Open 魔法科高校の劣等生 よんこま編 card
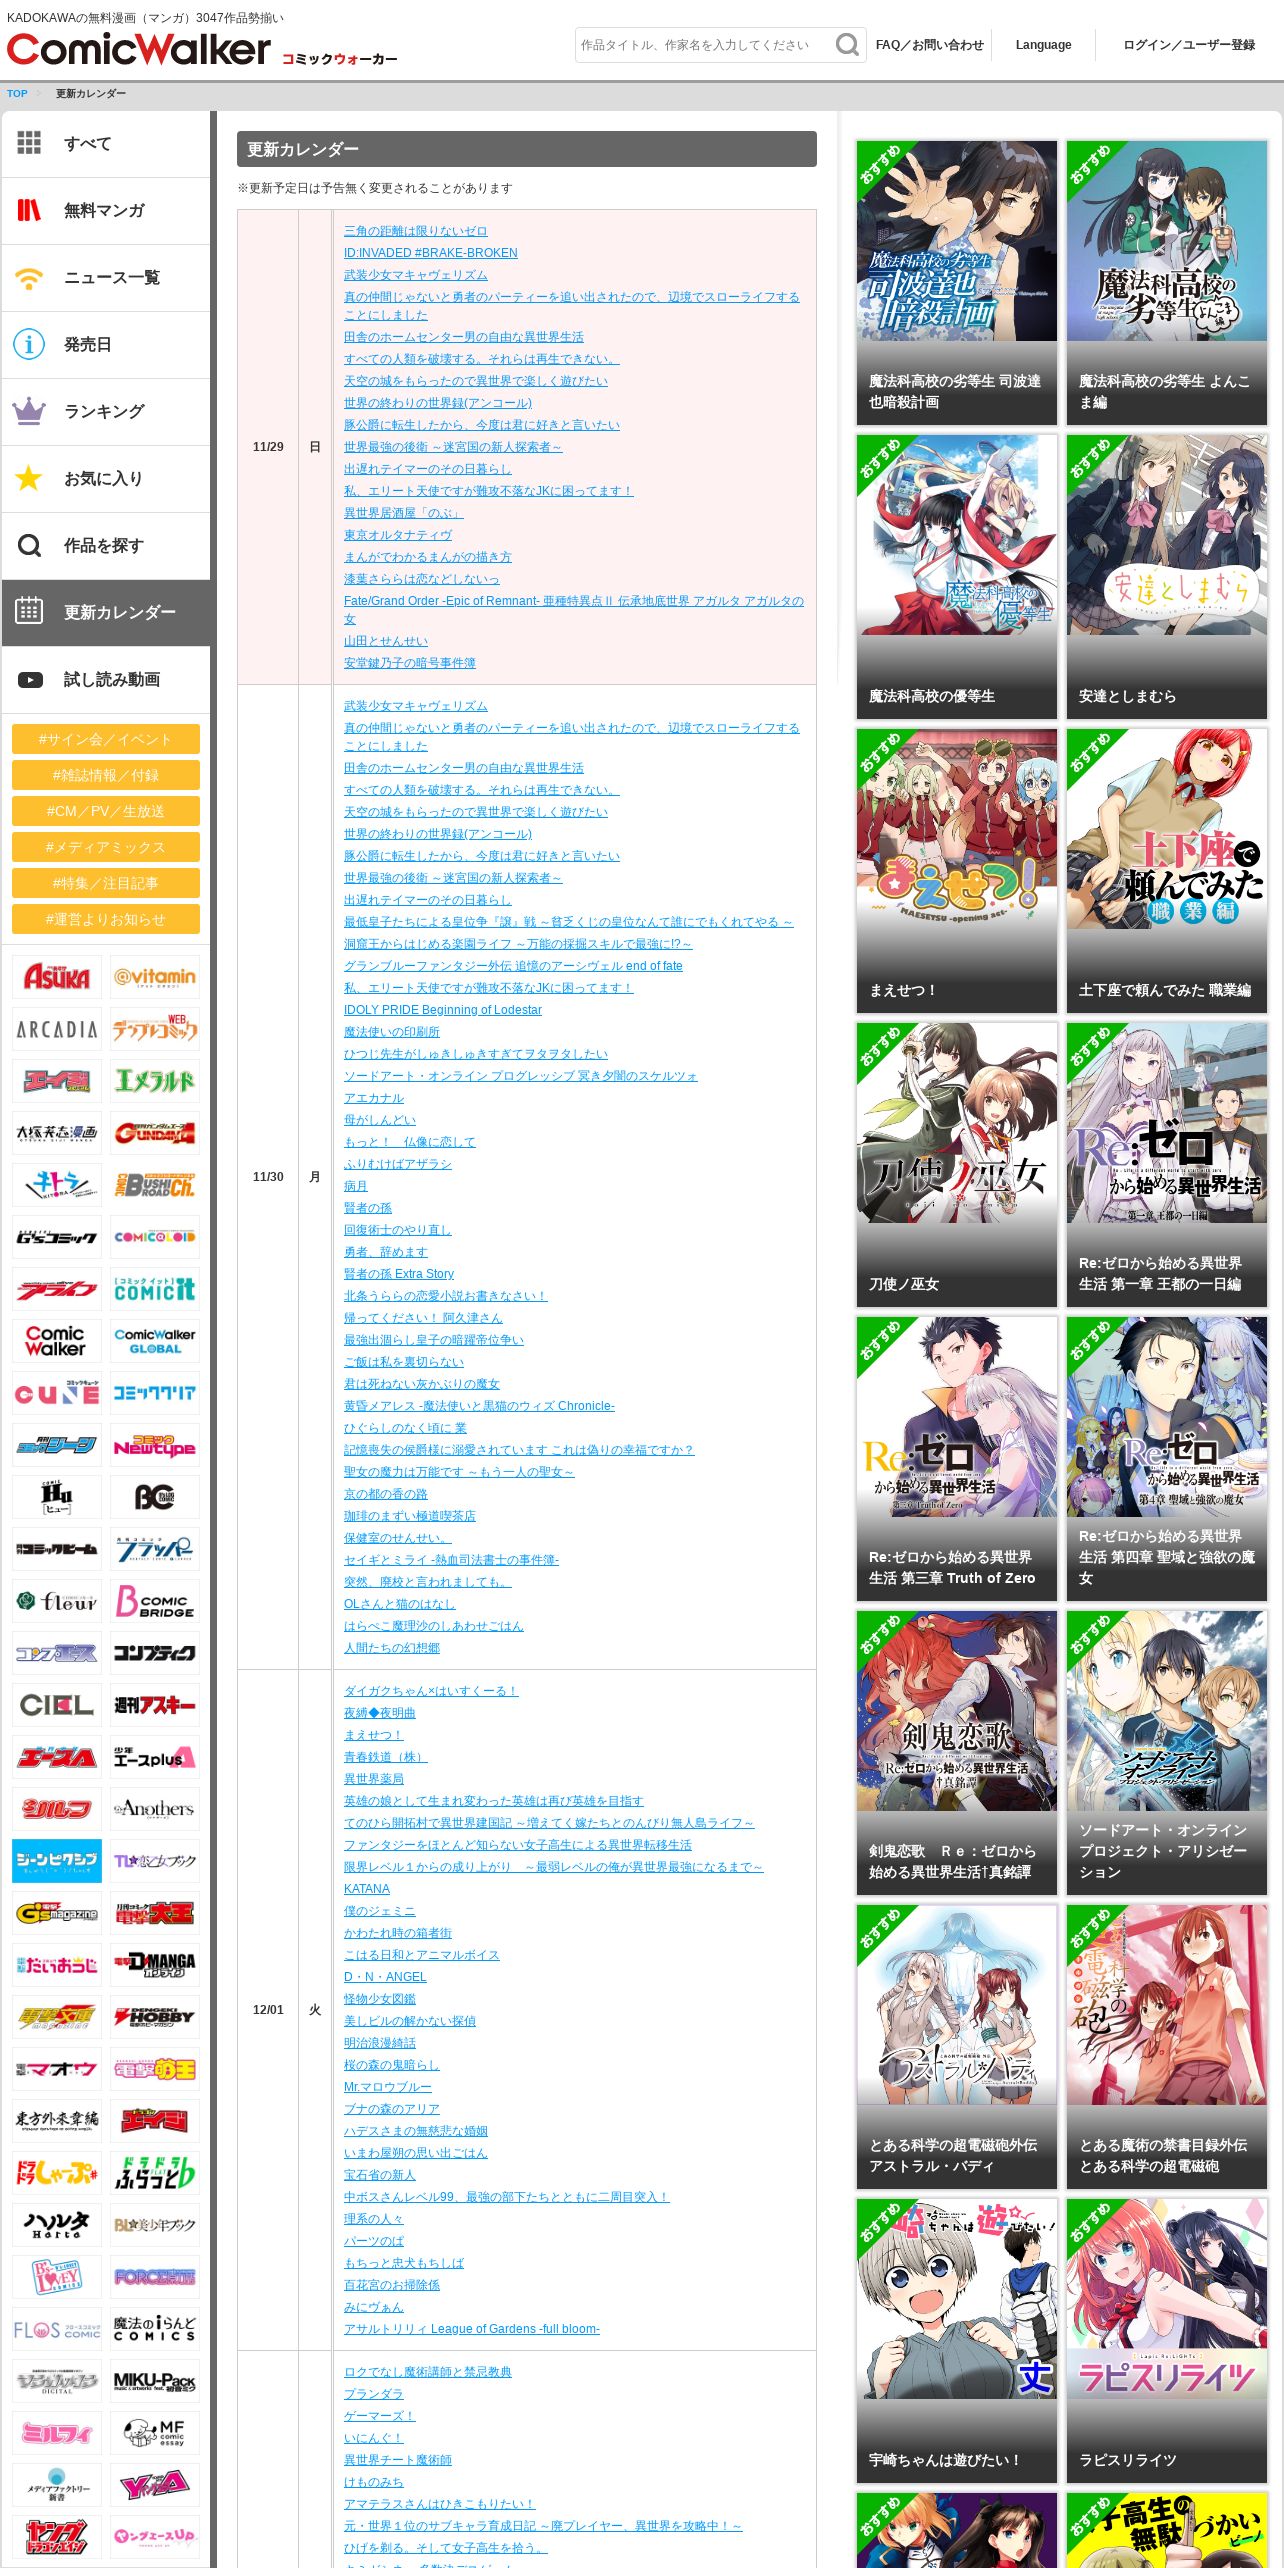The height and width of the screenshot is (2568, 1284). 1166,283
